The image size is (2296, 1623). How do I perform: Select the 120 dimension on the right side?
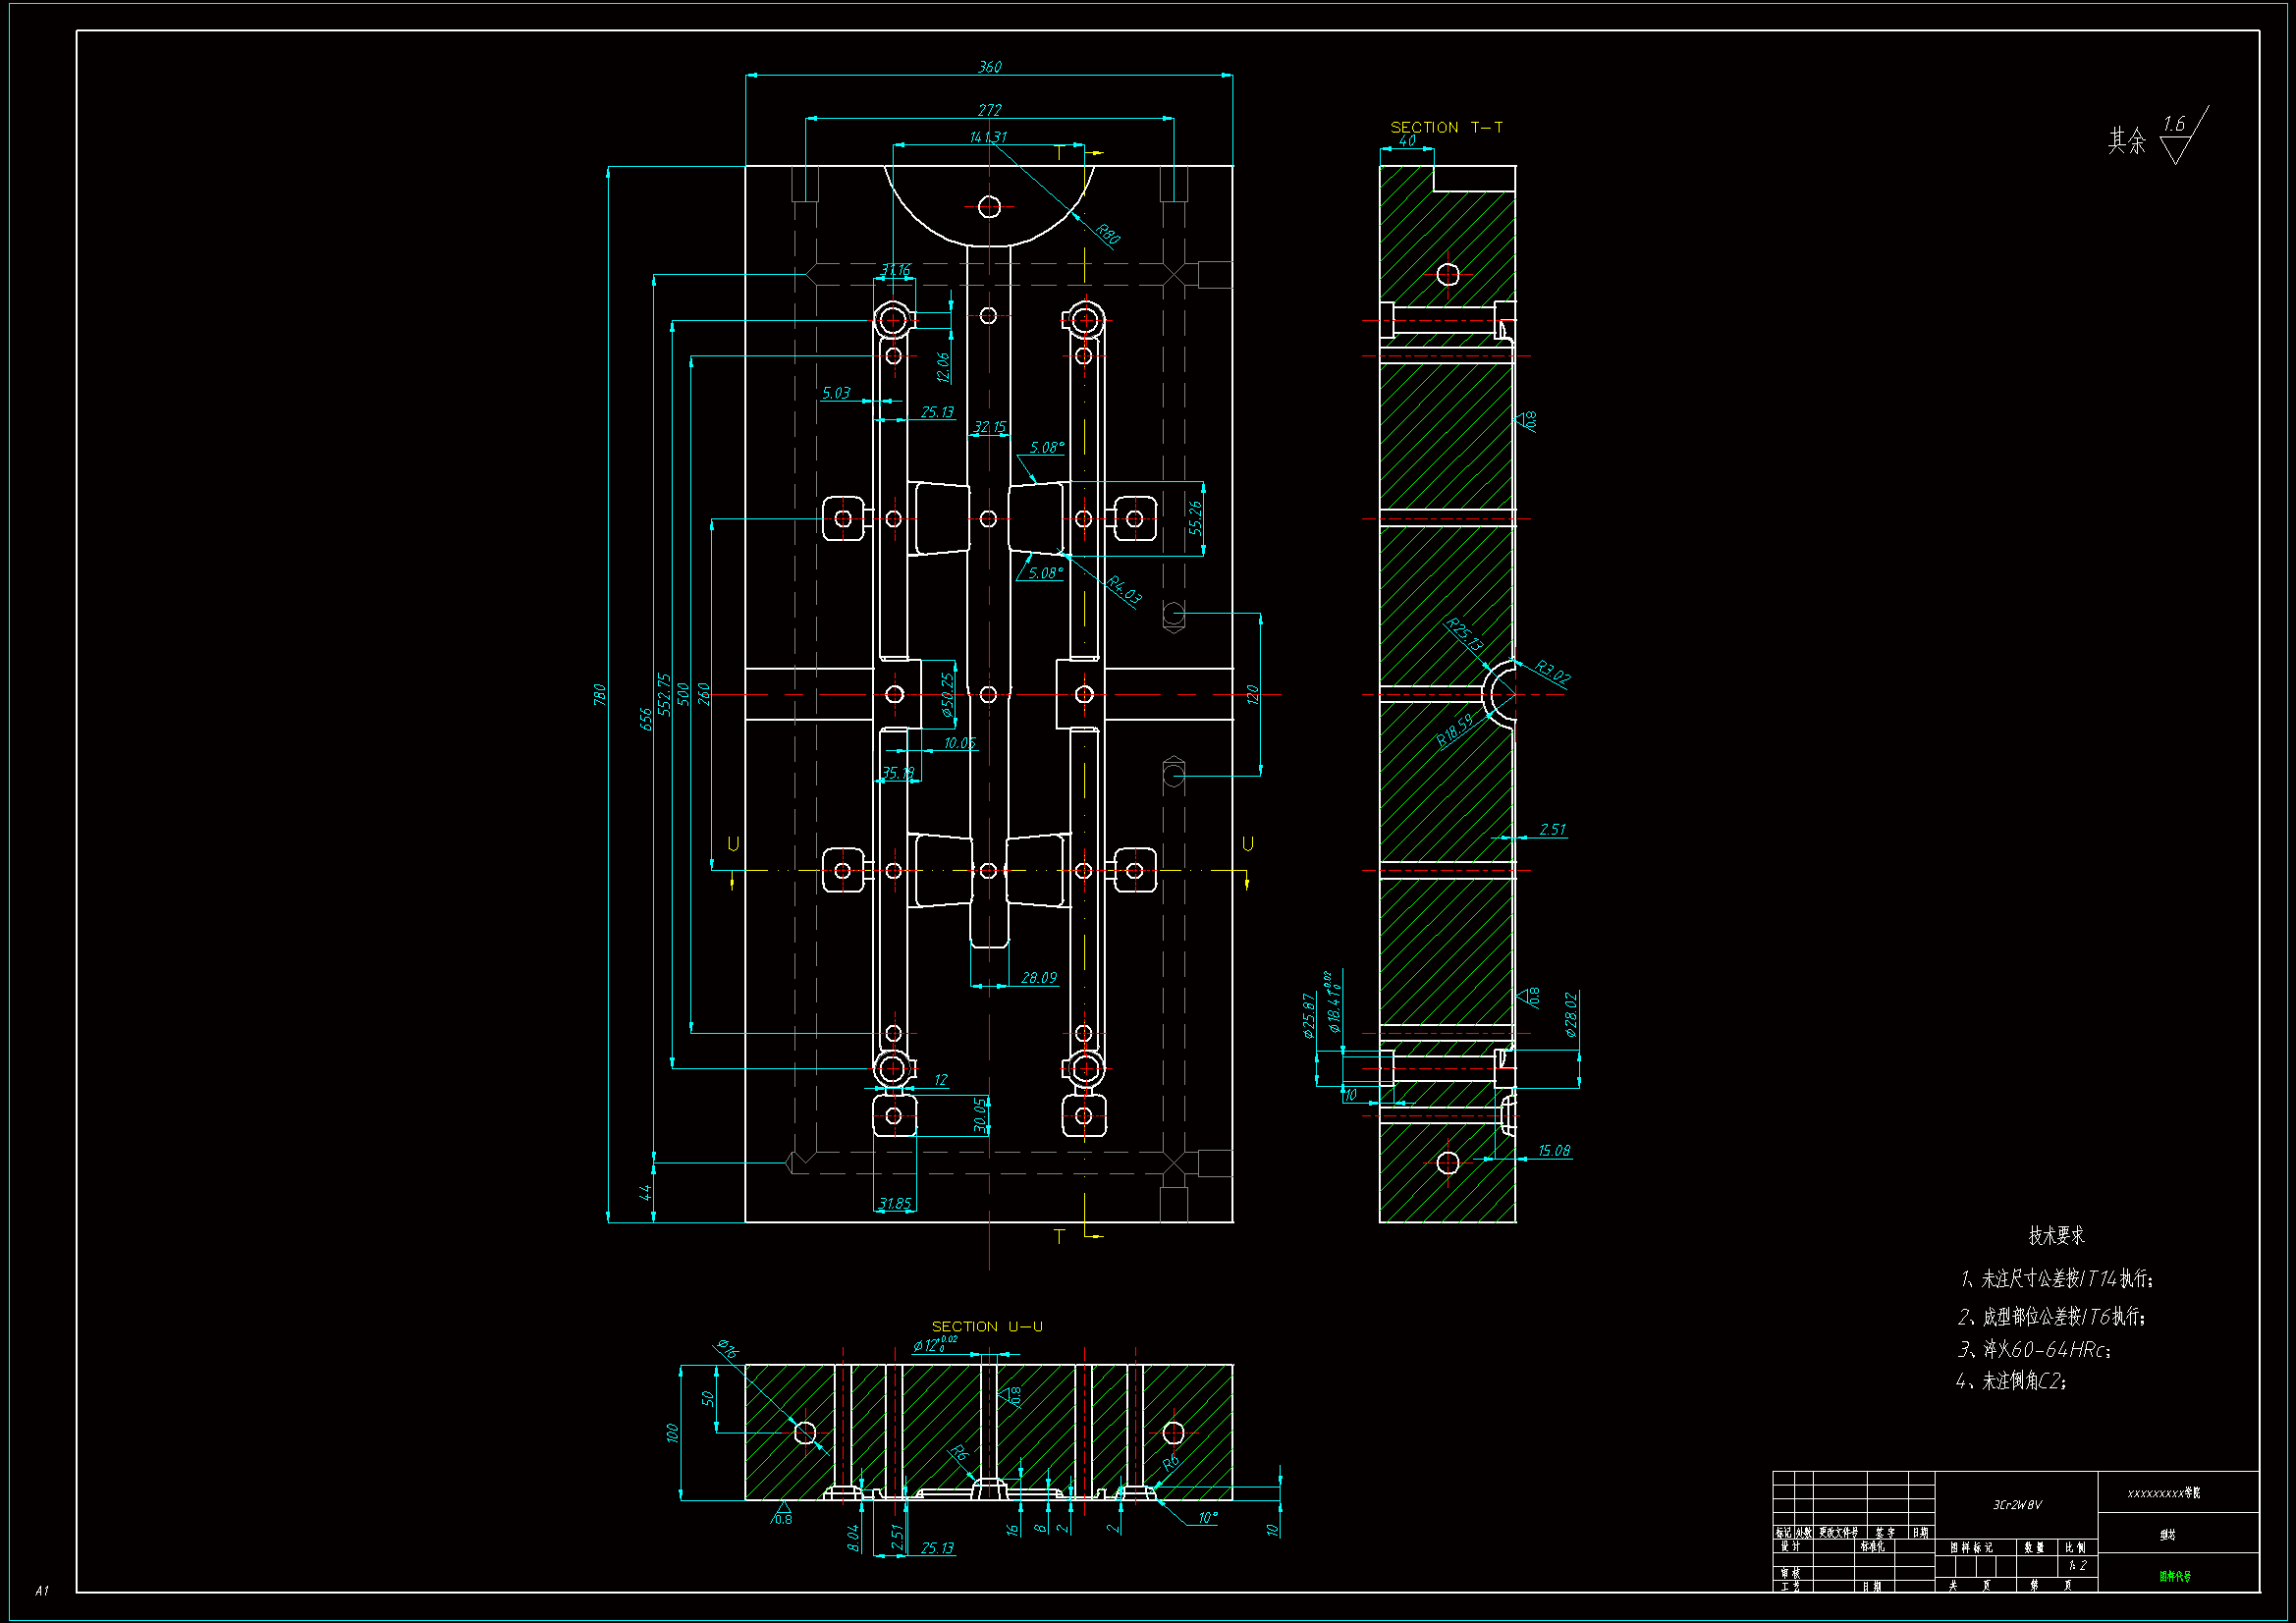1252,694
